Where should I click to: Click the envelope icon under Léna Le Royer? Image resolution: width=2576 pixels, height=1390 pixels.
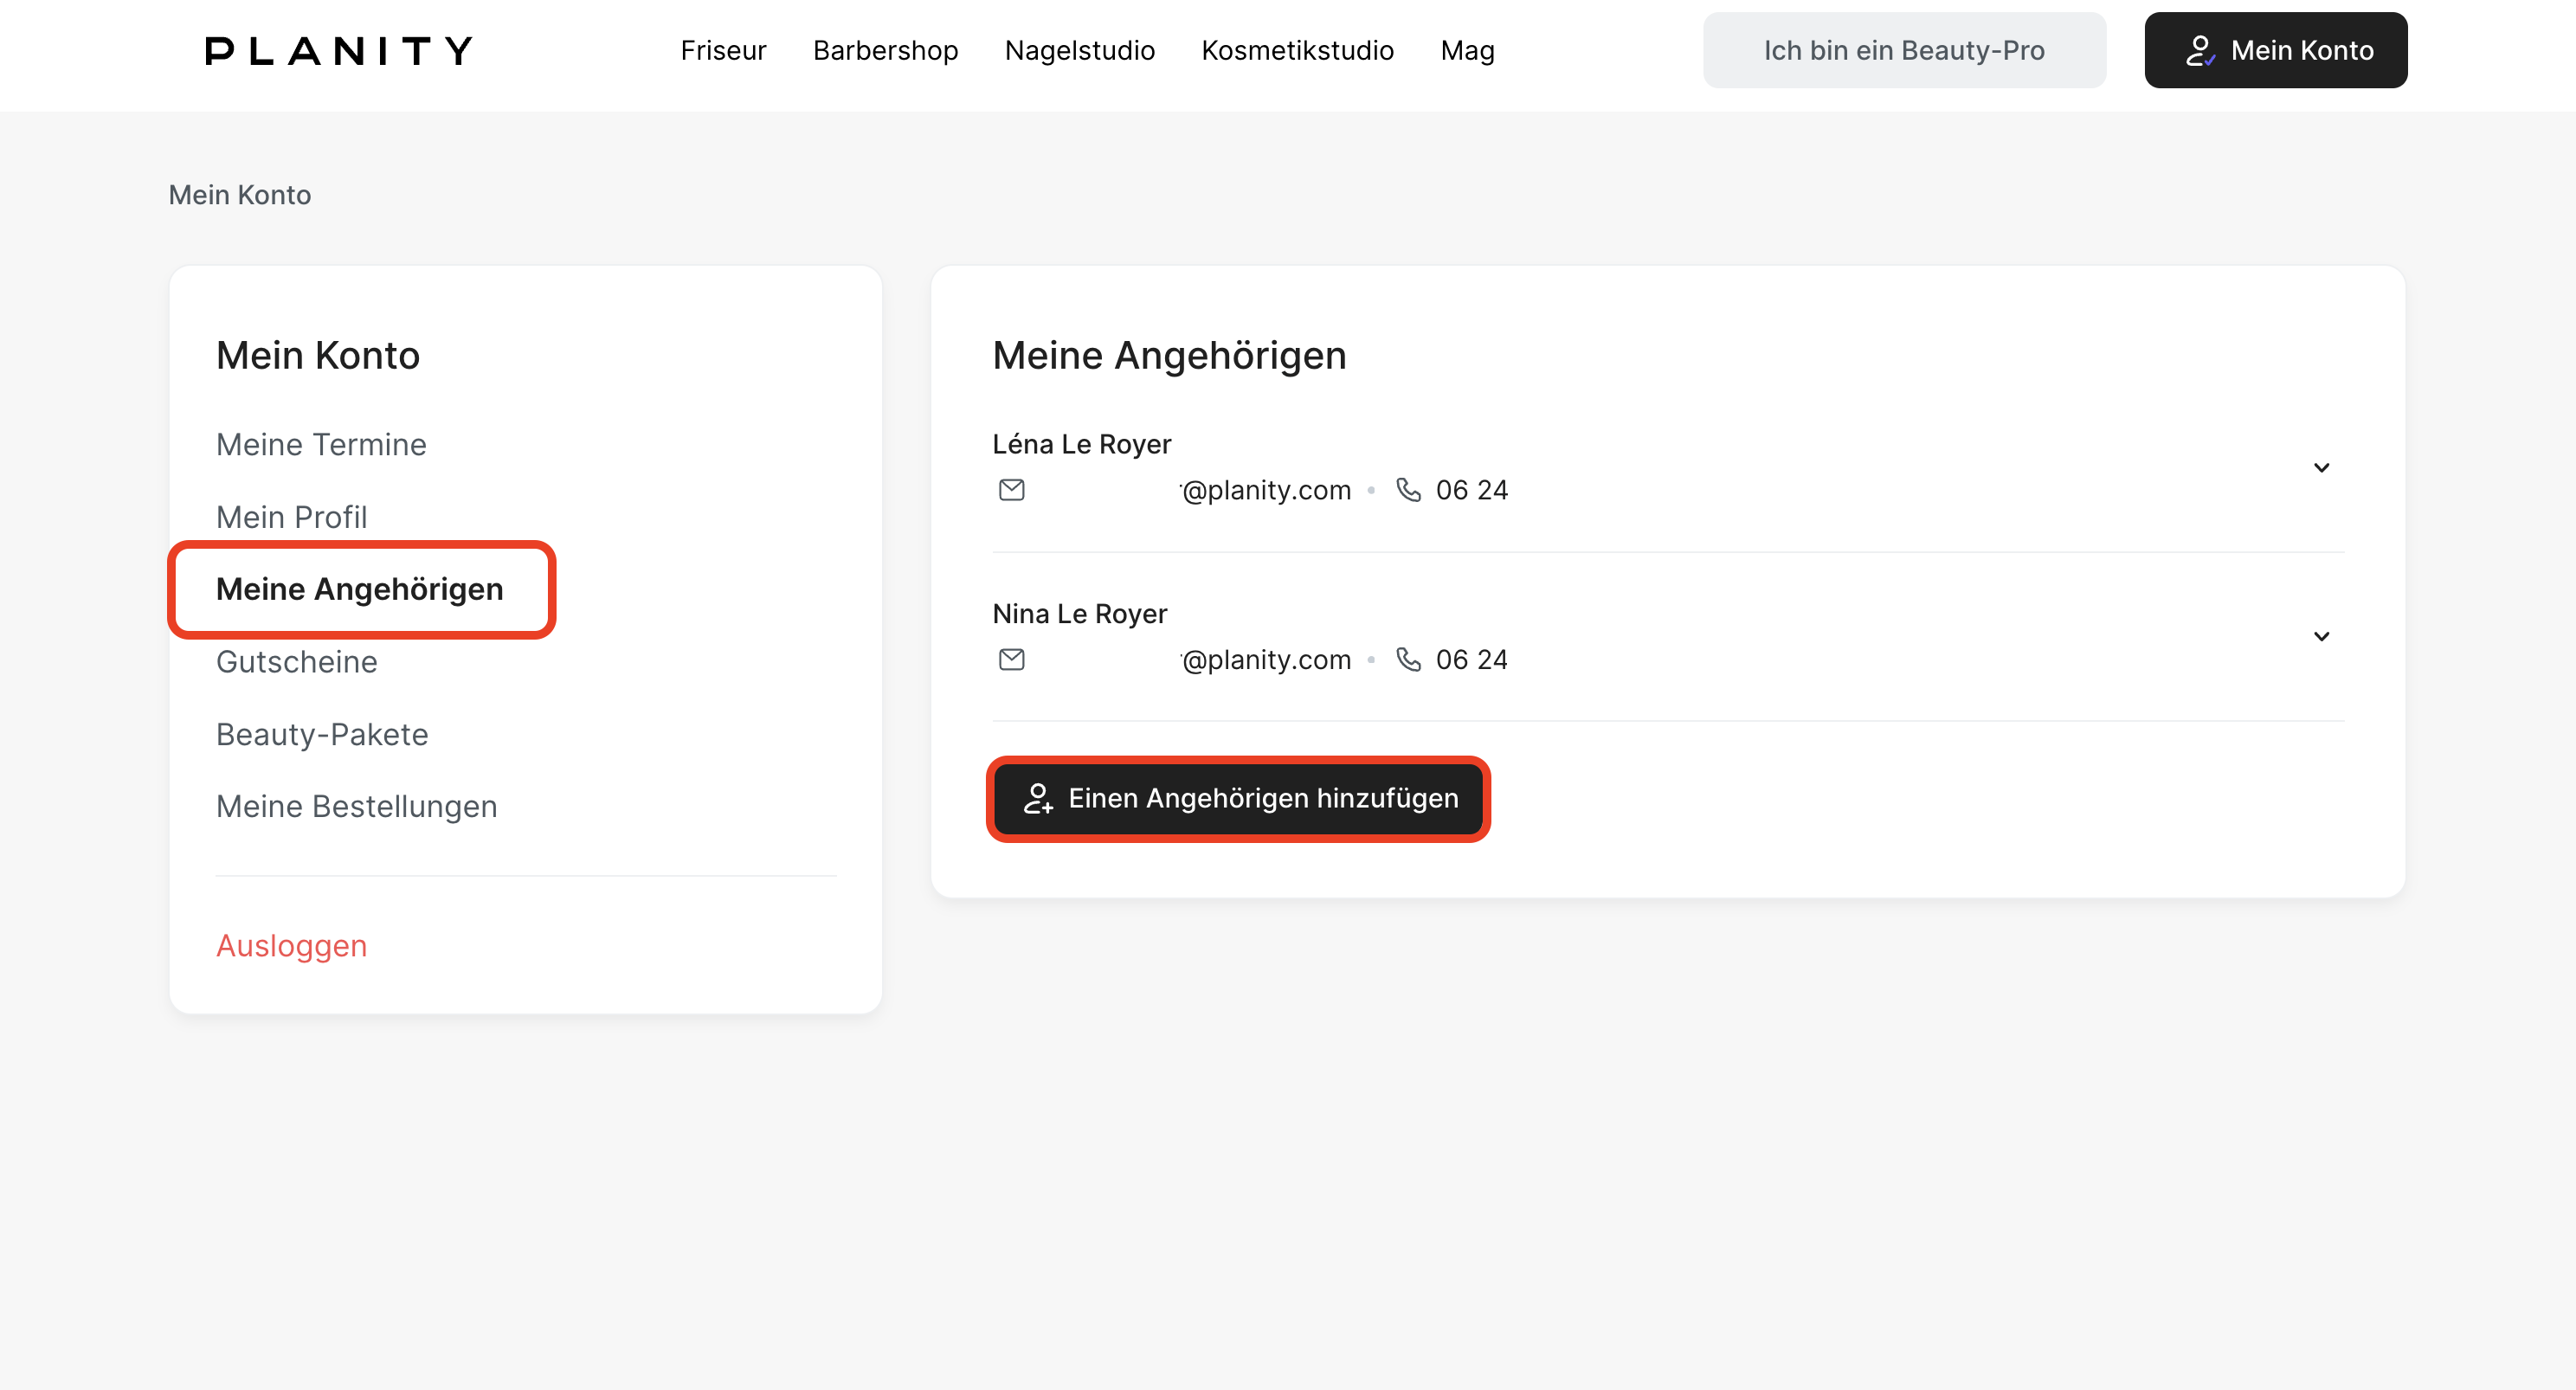(x=1011, y=490)
